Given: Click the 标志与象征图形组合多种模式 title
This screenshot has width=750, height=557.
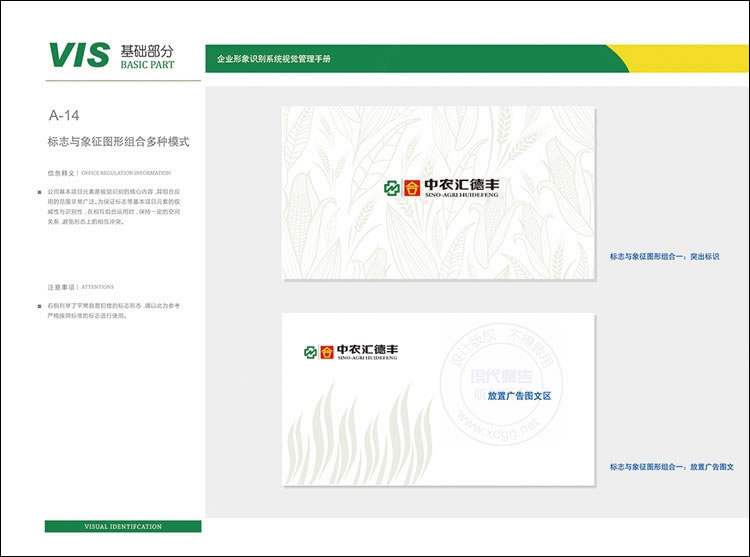Looking at the screenshot, I should pos(118,142).
